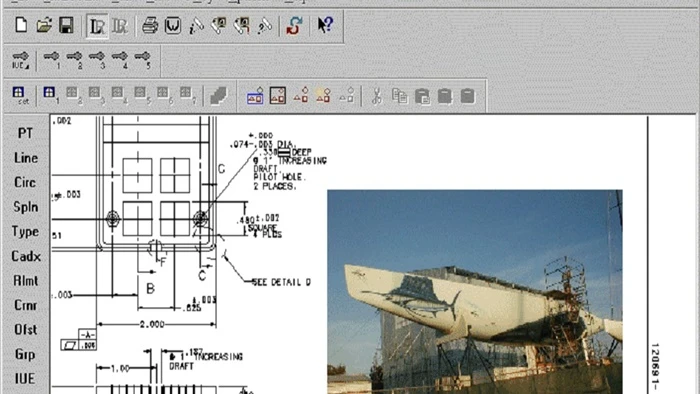Screen dimensions: 700x394
Task: Select key number 5 icon
Action: pos(142,60)
